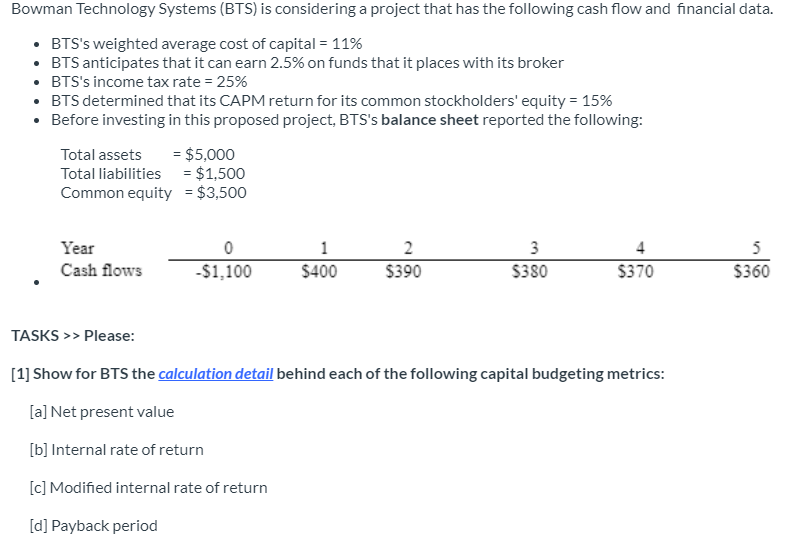Click the $370 cash flow for Year 4
807x546 pixels.
(635, 272)
